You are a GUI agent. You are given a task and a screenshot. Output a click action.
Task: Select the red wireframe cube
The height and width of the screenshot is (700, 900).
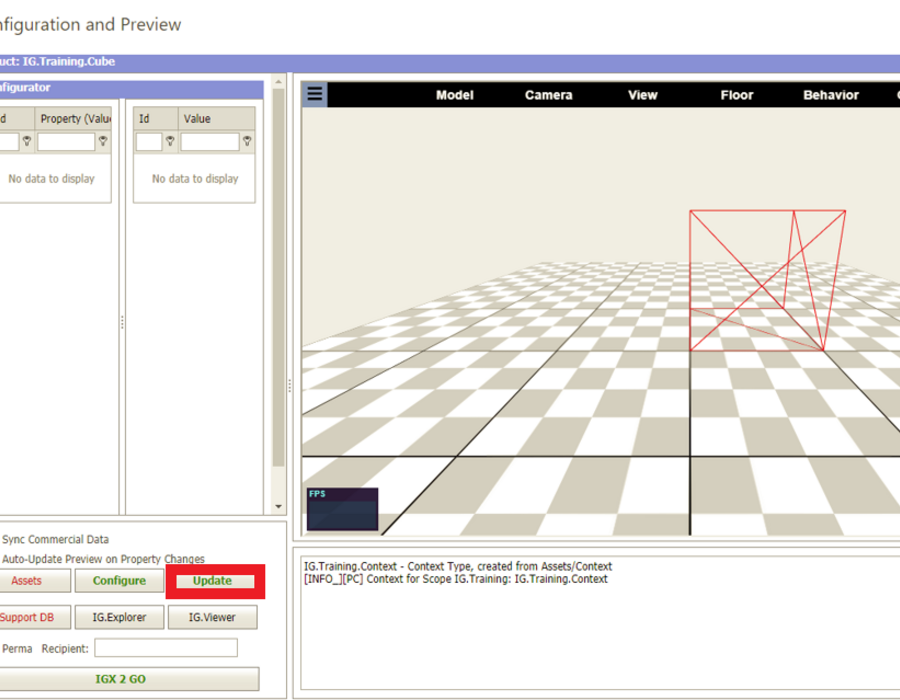pos(767,281)
